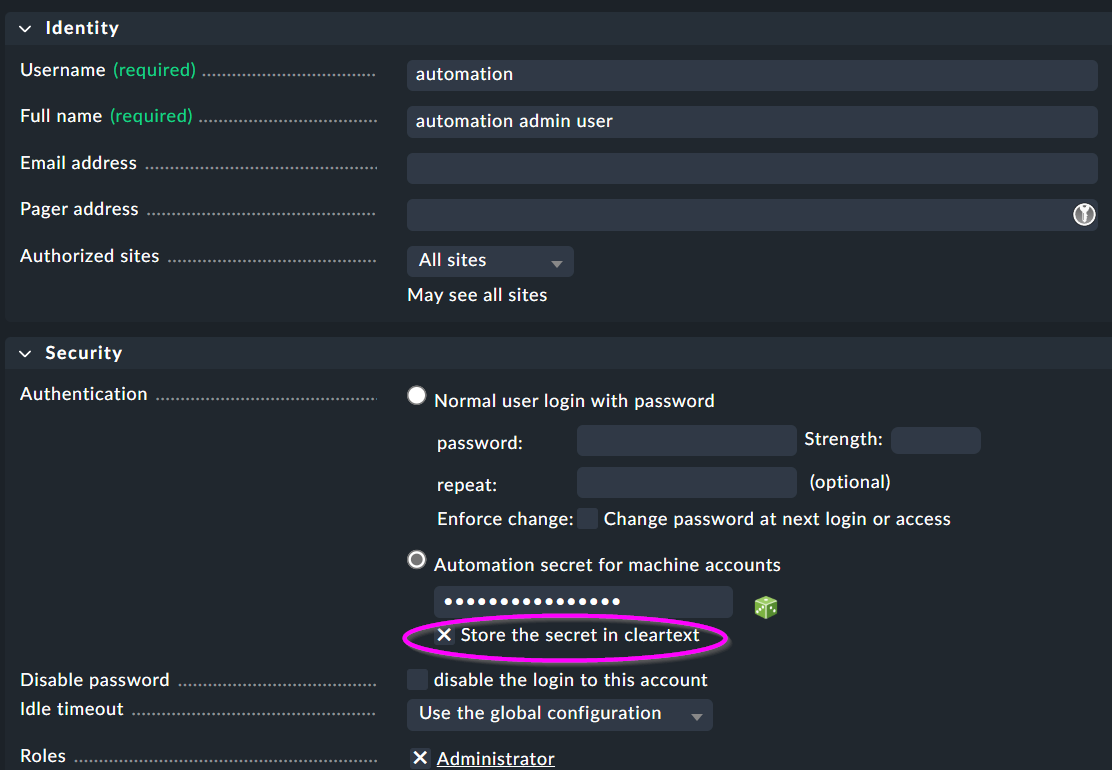
Task: Uncheck the Administrator role checkbox
Action: tap(420, 758)
